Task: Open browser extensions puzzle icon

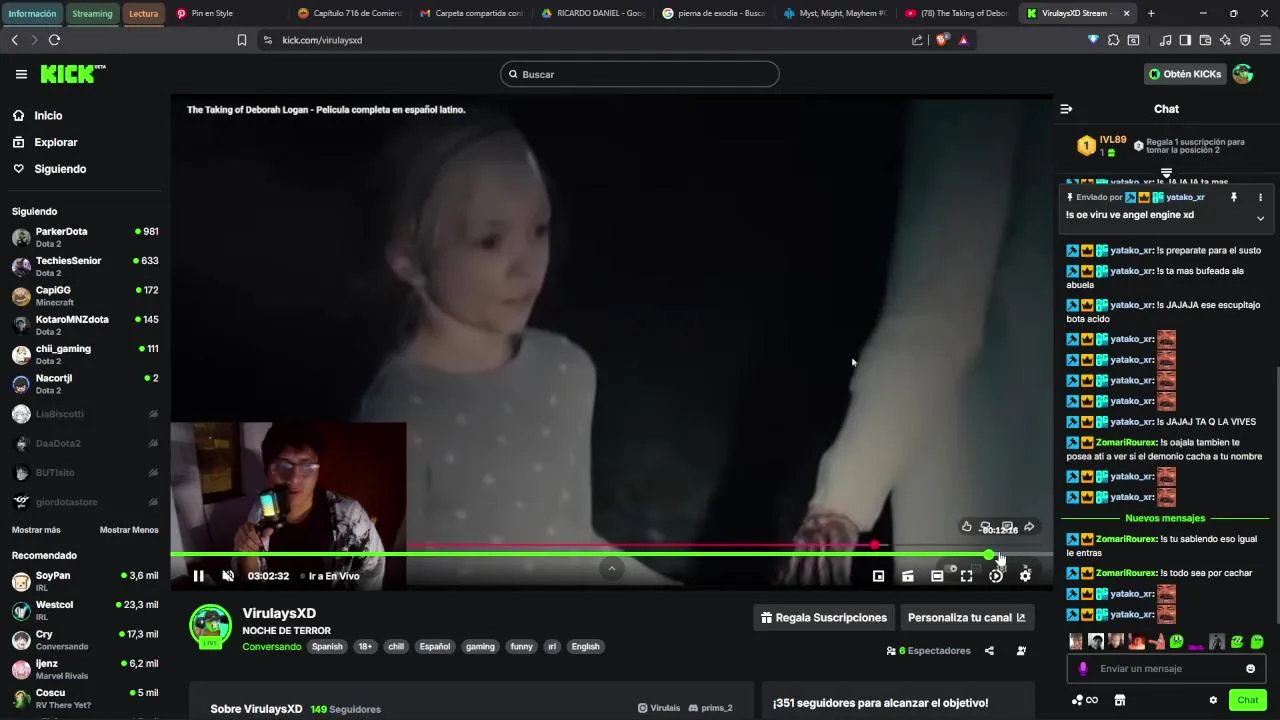Action: click(x=1113, y=40)
